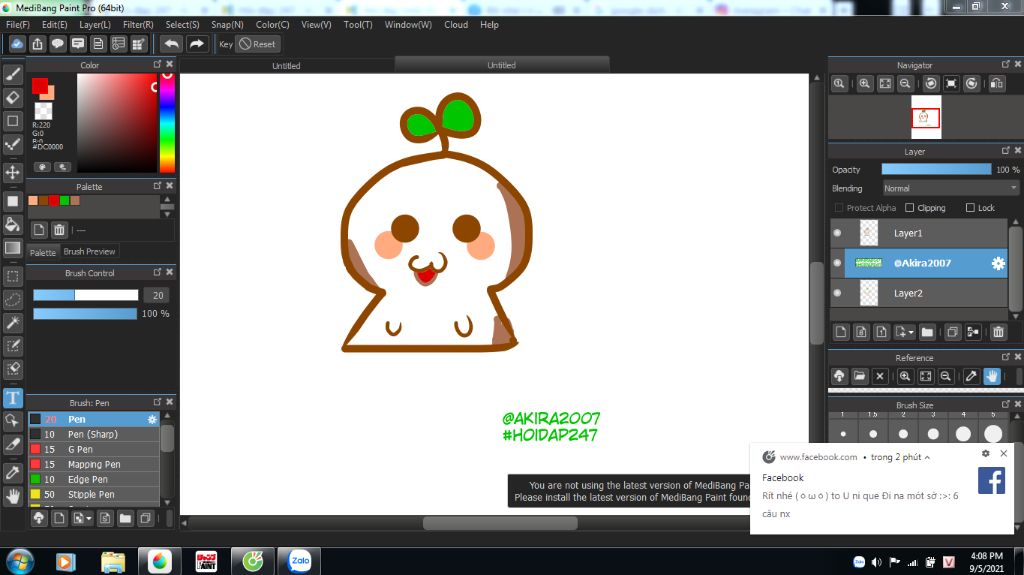Click the Navigator flip icon
This screenshot has height=575, width=1024.
click(x=997, y=84)
